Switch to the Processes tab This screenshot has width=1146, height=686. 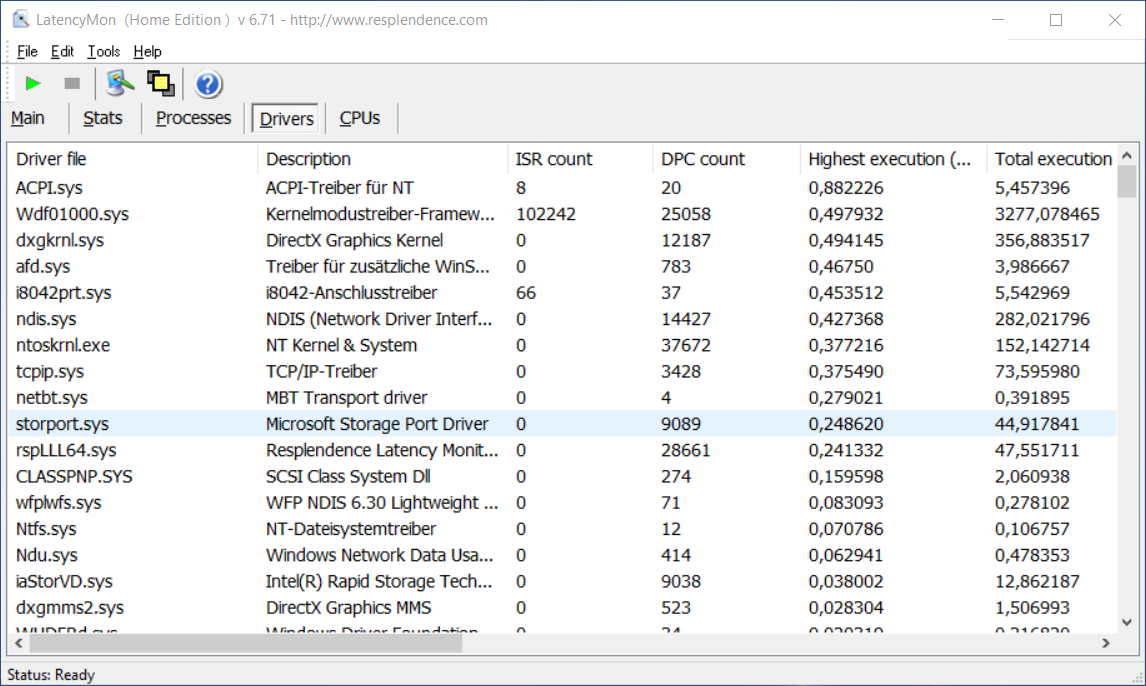194,118
